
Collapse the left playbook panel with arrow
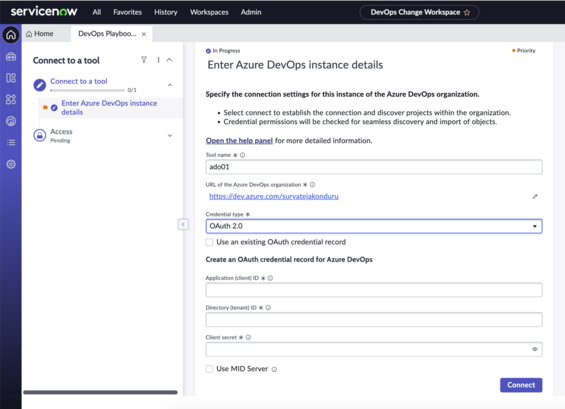tap(183, 224)
